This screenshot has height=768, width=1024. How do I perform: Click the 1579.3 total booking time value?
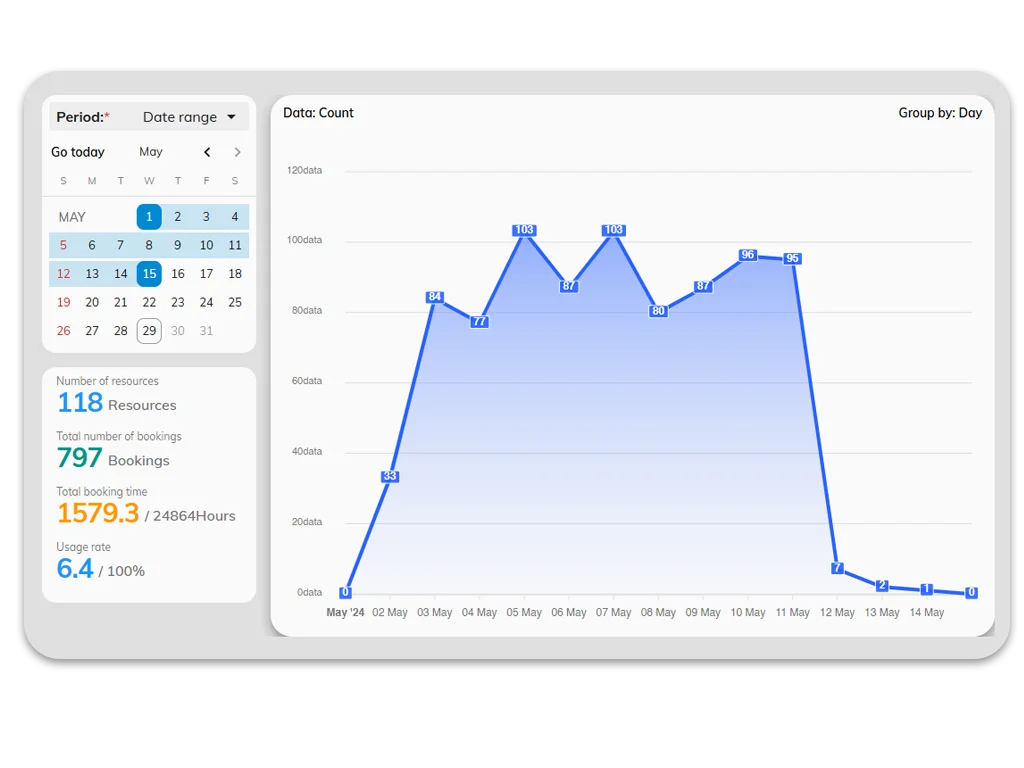coord(98,513)
